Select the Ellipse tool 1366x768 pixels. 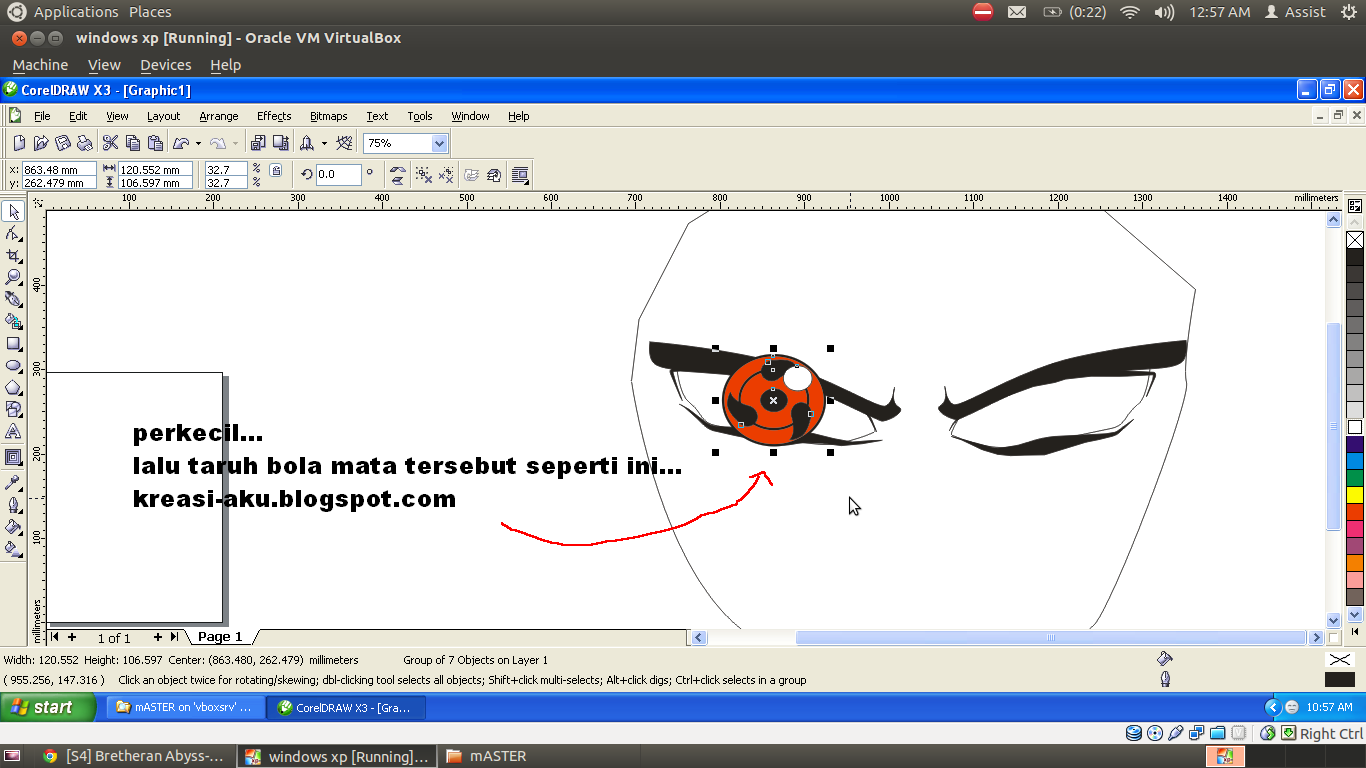pos(13,365)
